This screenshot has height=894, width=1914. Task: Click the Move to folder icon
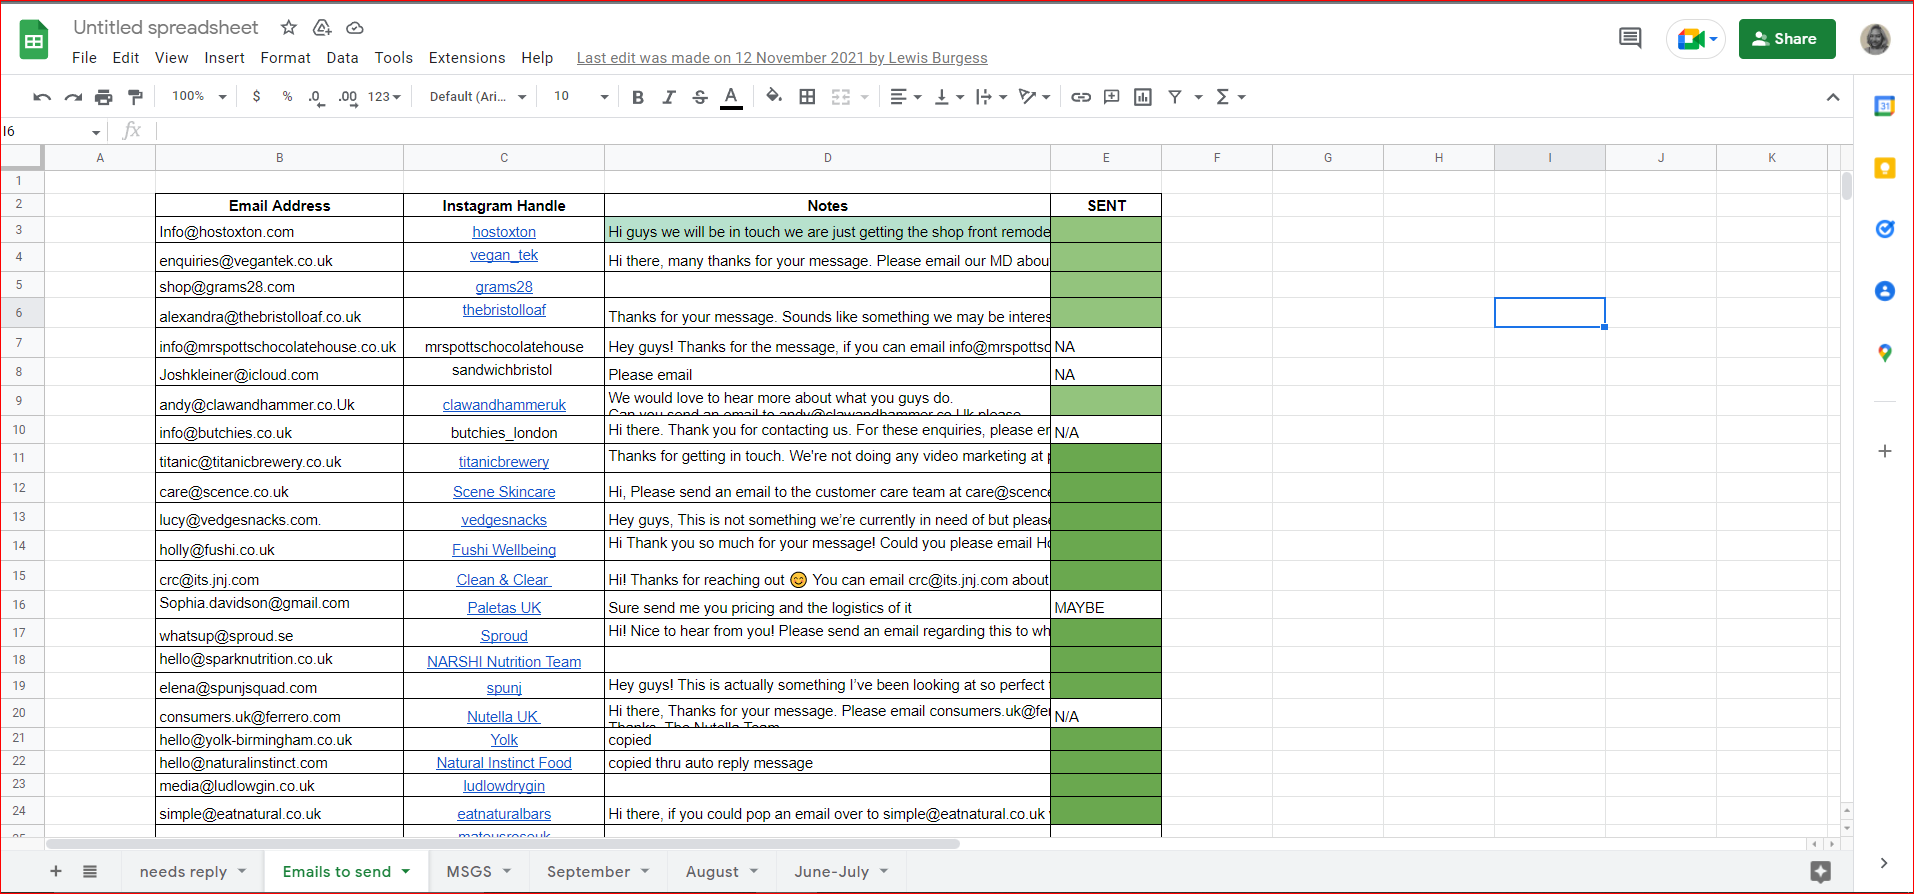322,28
